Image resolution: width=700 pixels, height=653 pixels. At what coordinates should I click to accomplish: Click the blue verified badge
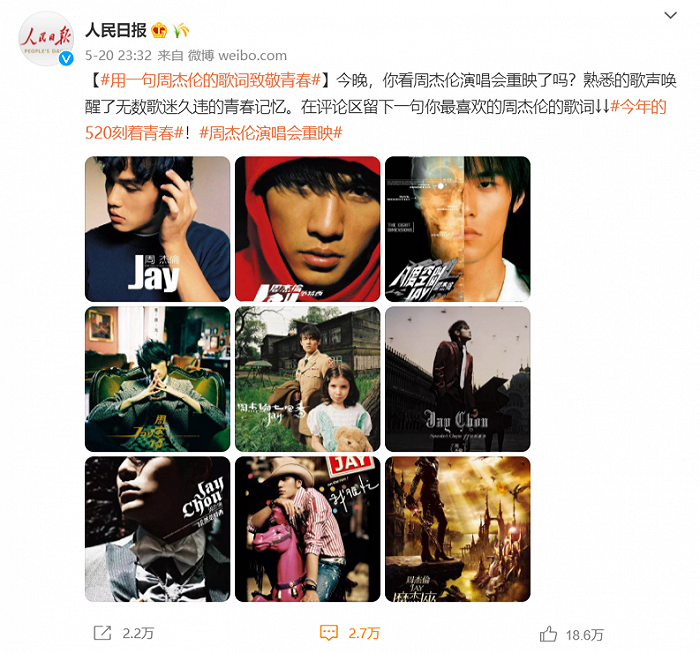[67, 58]
